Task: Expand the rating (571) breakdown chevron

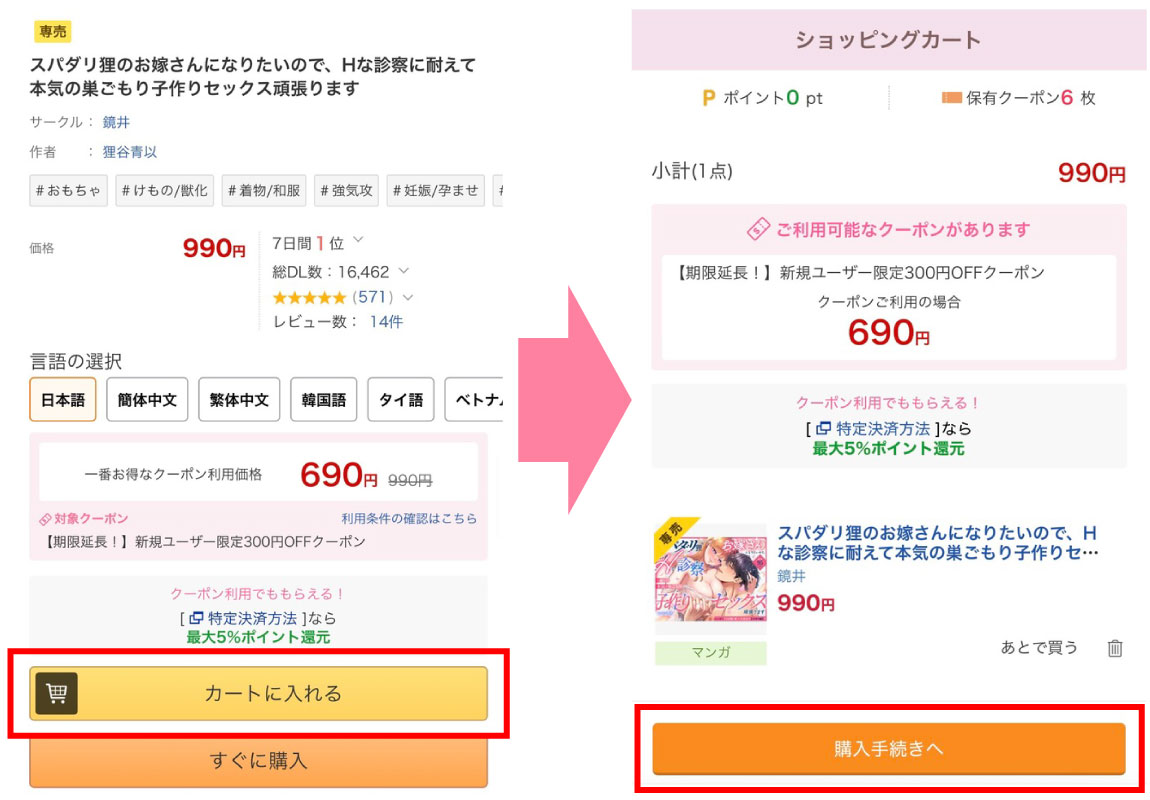Action: tap(407, 297)
